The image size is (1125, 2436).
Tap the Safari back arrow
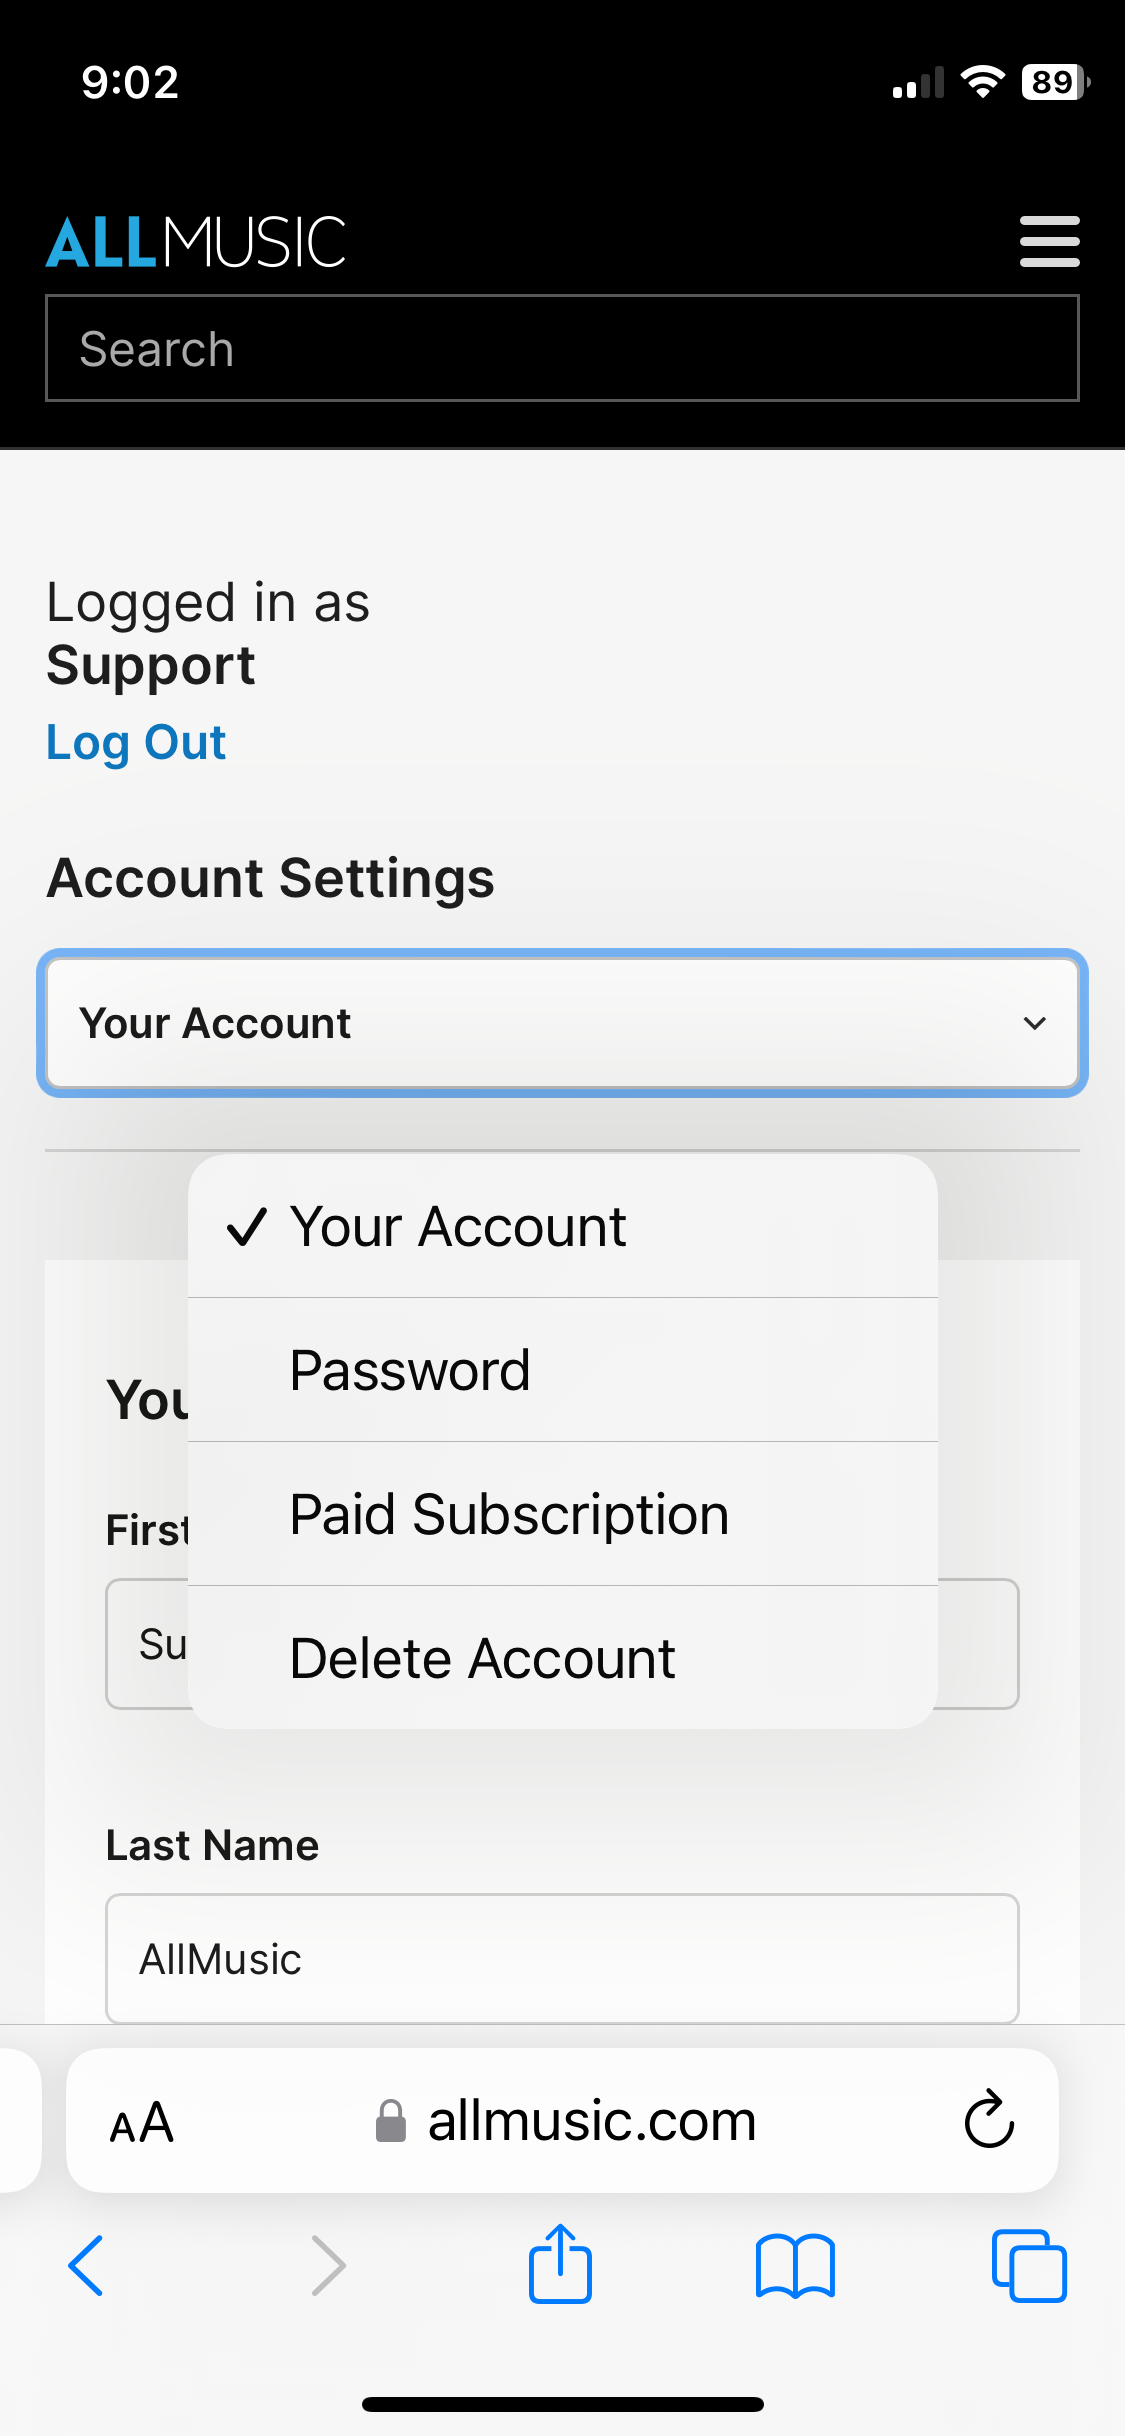point(86,2265)
